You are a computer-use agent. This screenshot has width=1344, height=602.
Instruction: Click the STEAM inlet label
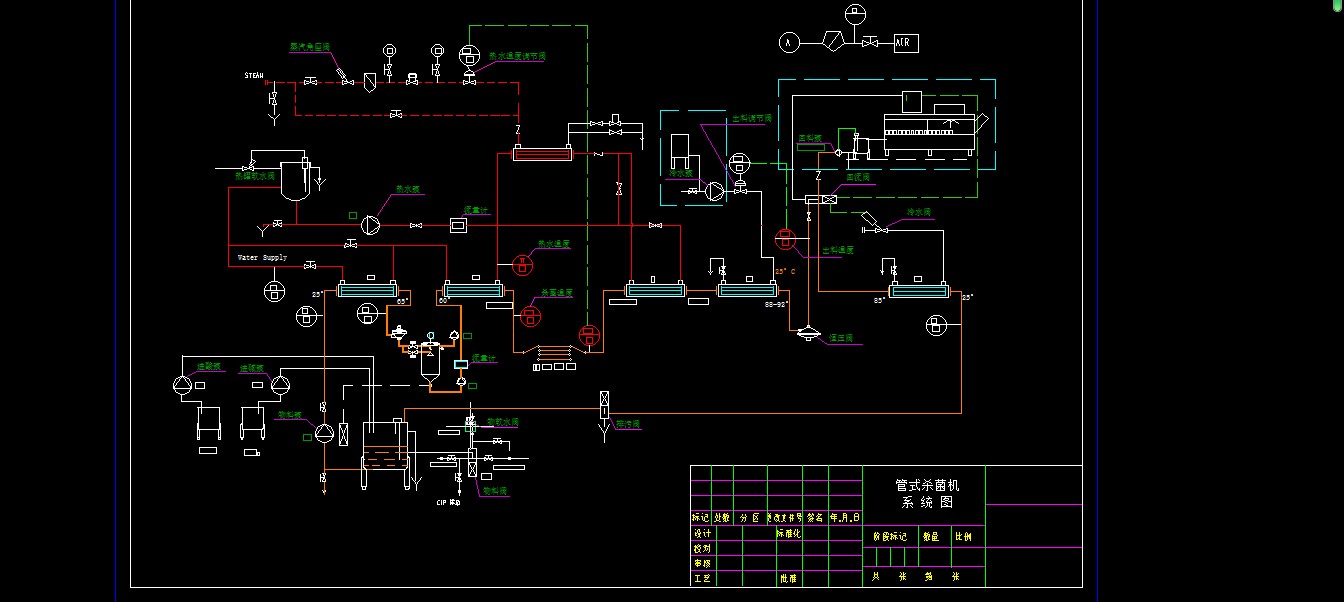(x=254, y=76)
